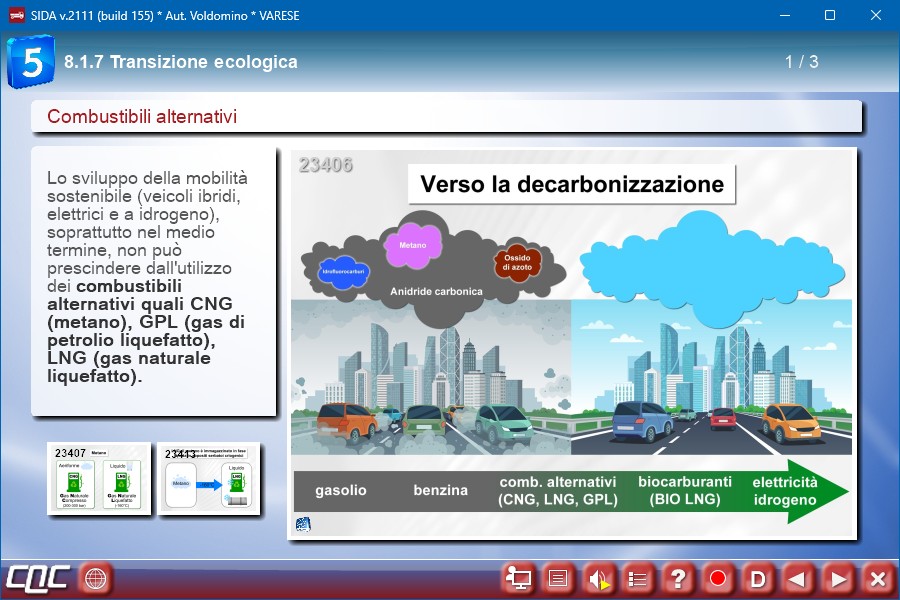900x600 pixels.
Task: Click the CQC logo
Action: coord(38,578)
